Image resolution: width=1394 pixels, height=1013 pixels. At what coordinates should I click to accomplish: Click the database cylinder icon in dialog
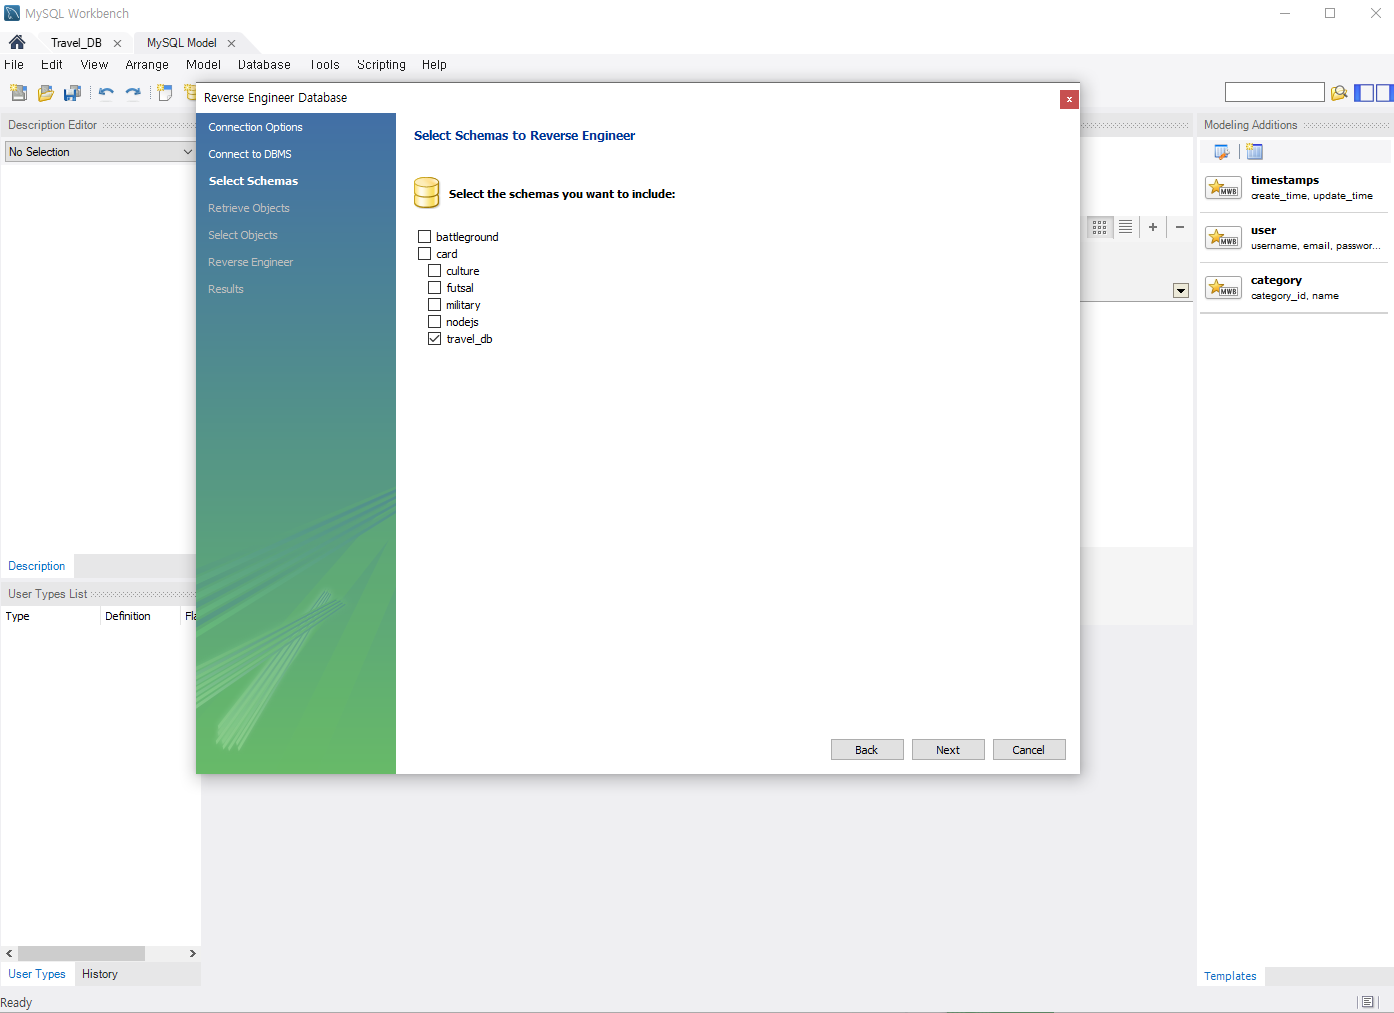tap(427, 193)
